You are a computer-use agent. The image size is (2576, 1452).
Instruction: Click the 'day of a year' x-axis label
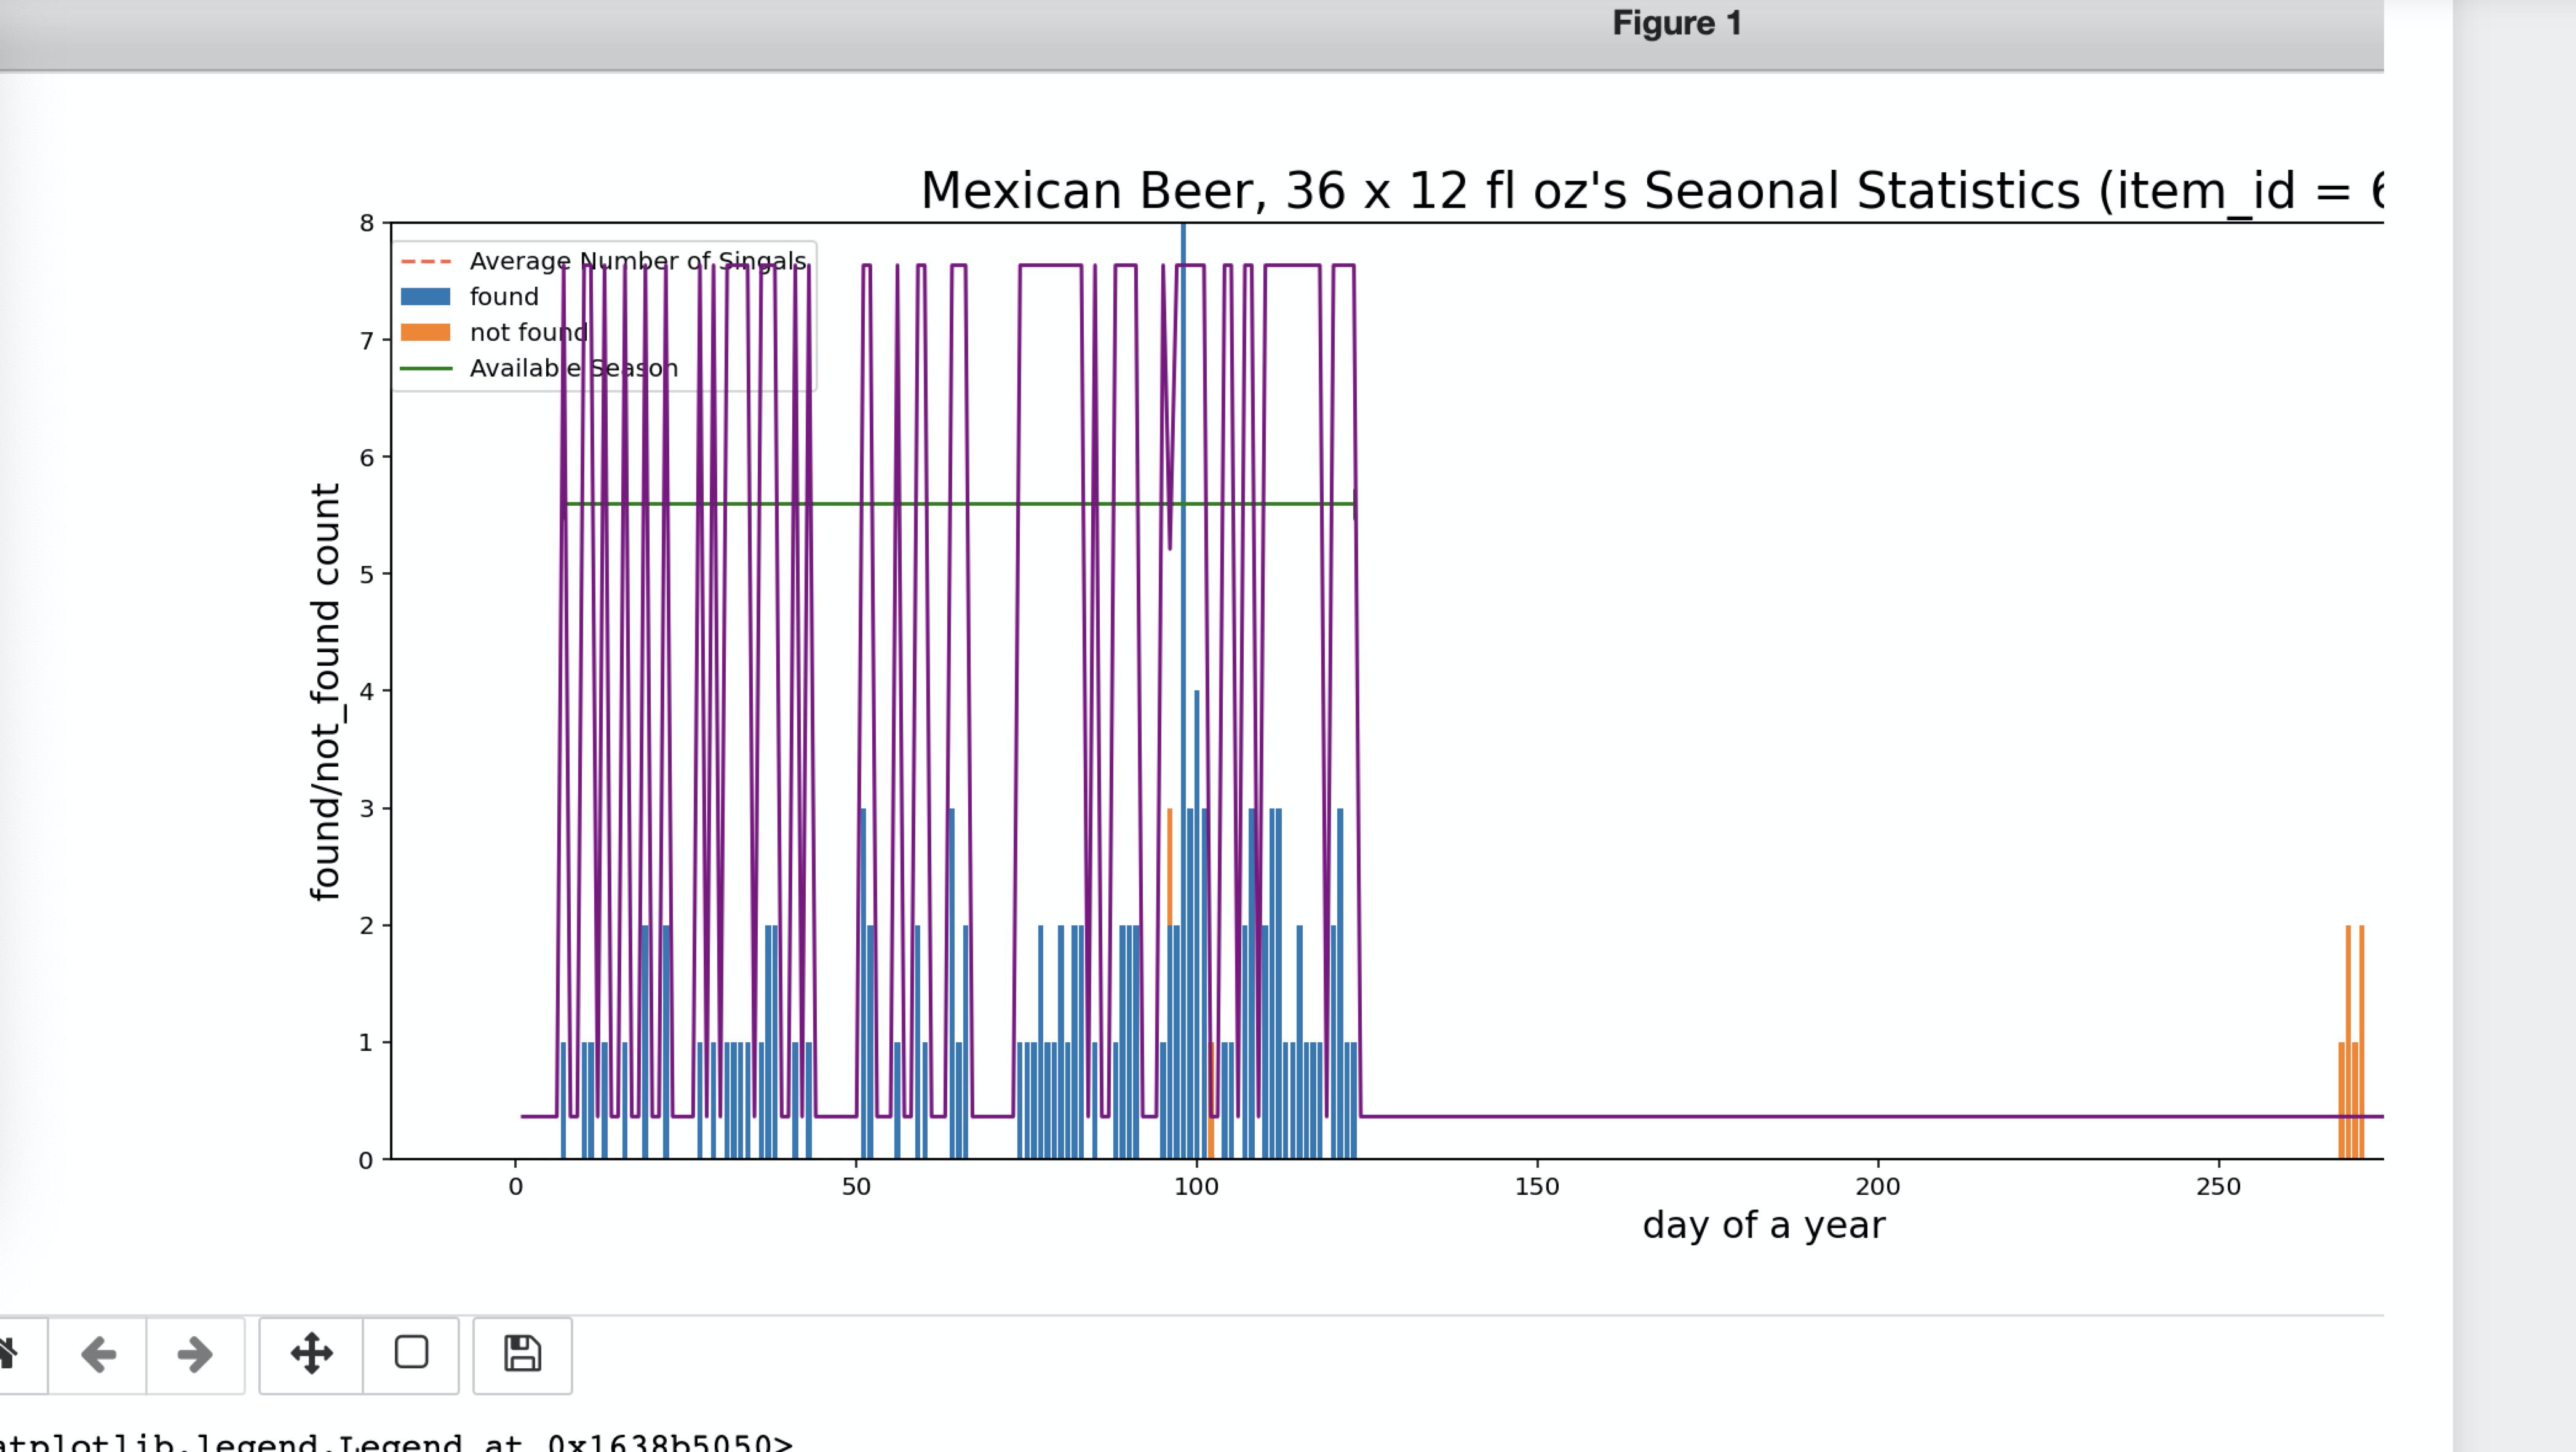pos(1764,1225)
